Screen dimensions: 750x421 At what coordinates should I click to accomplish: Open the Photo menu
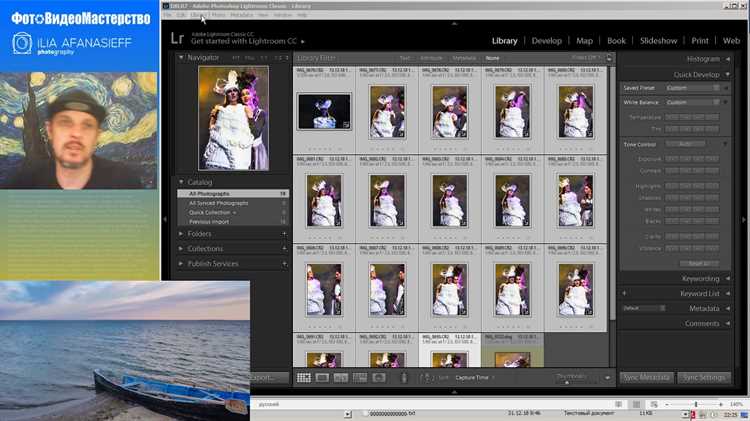pos(218,15)
